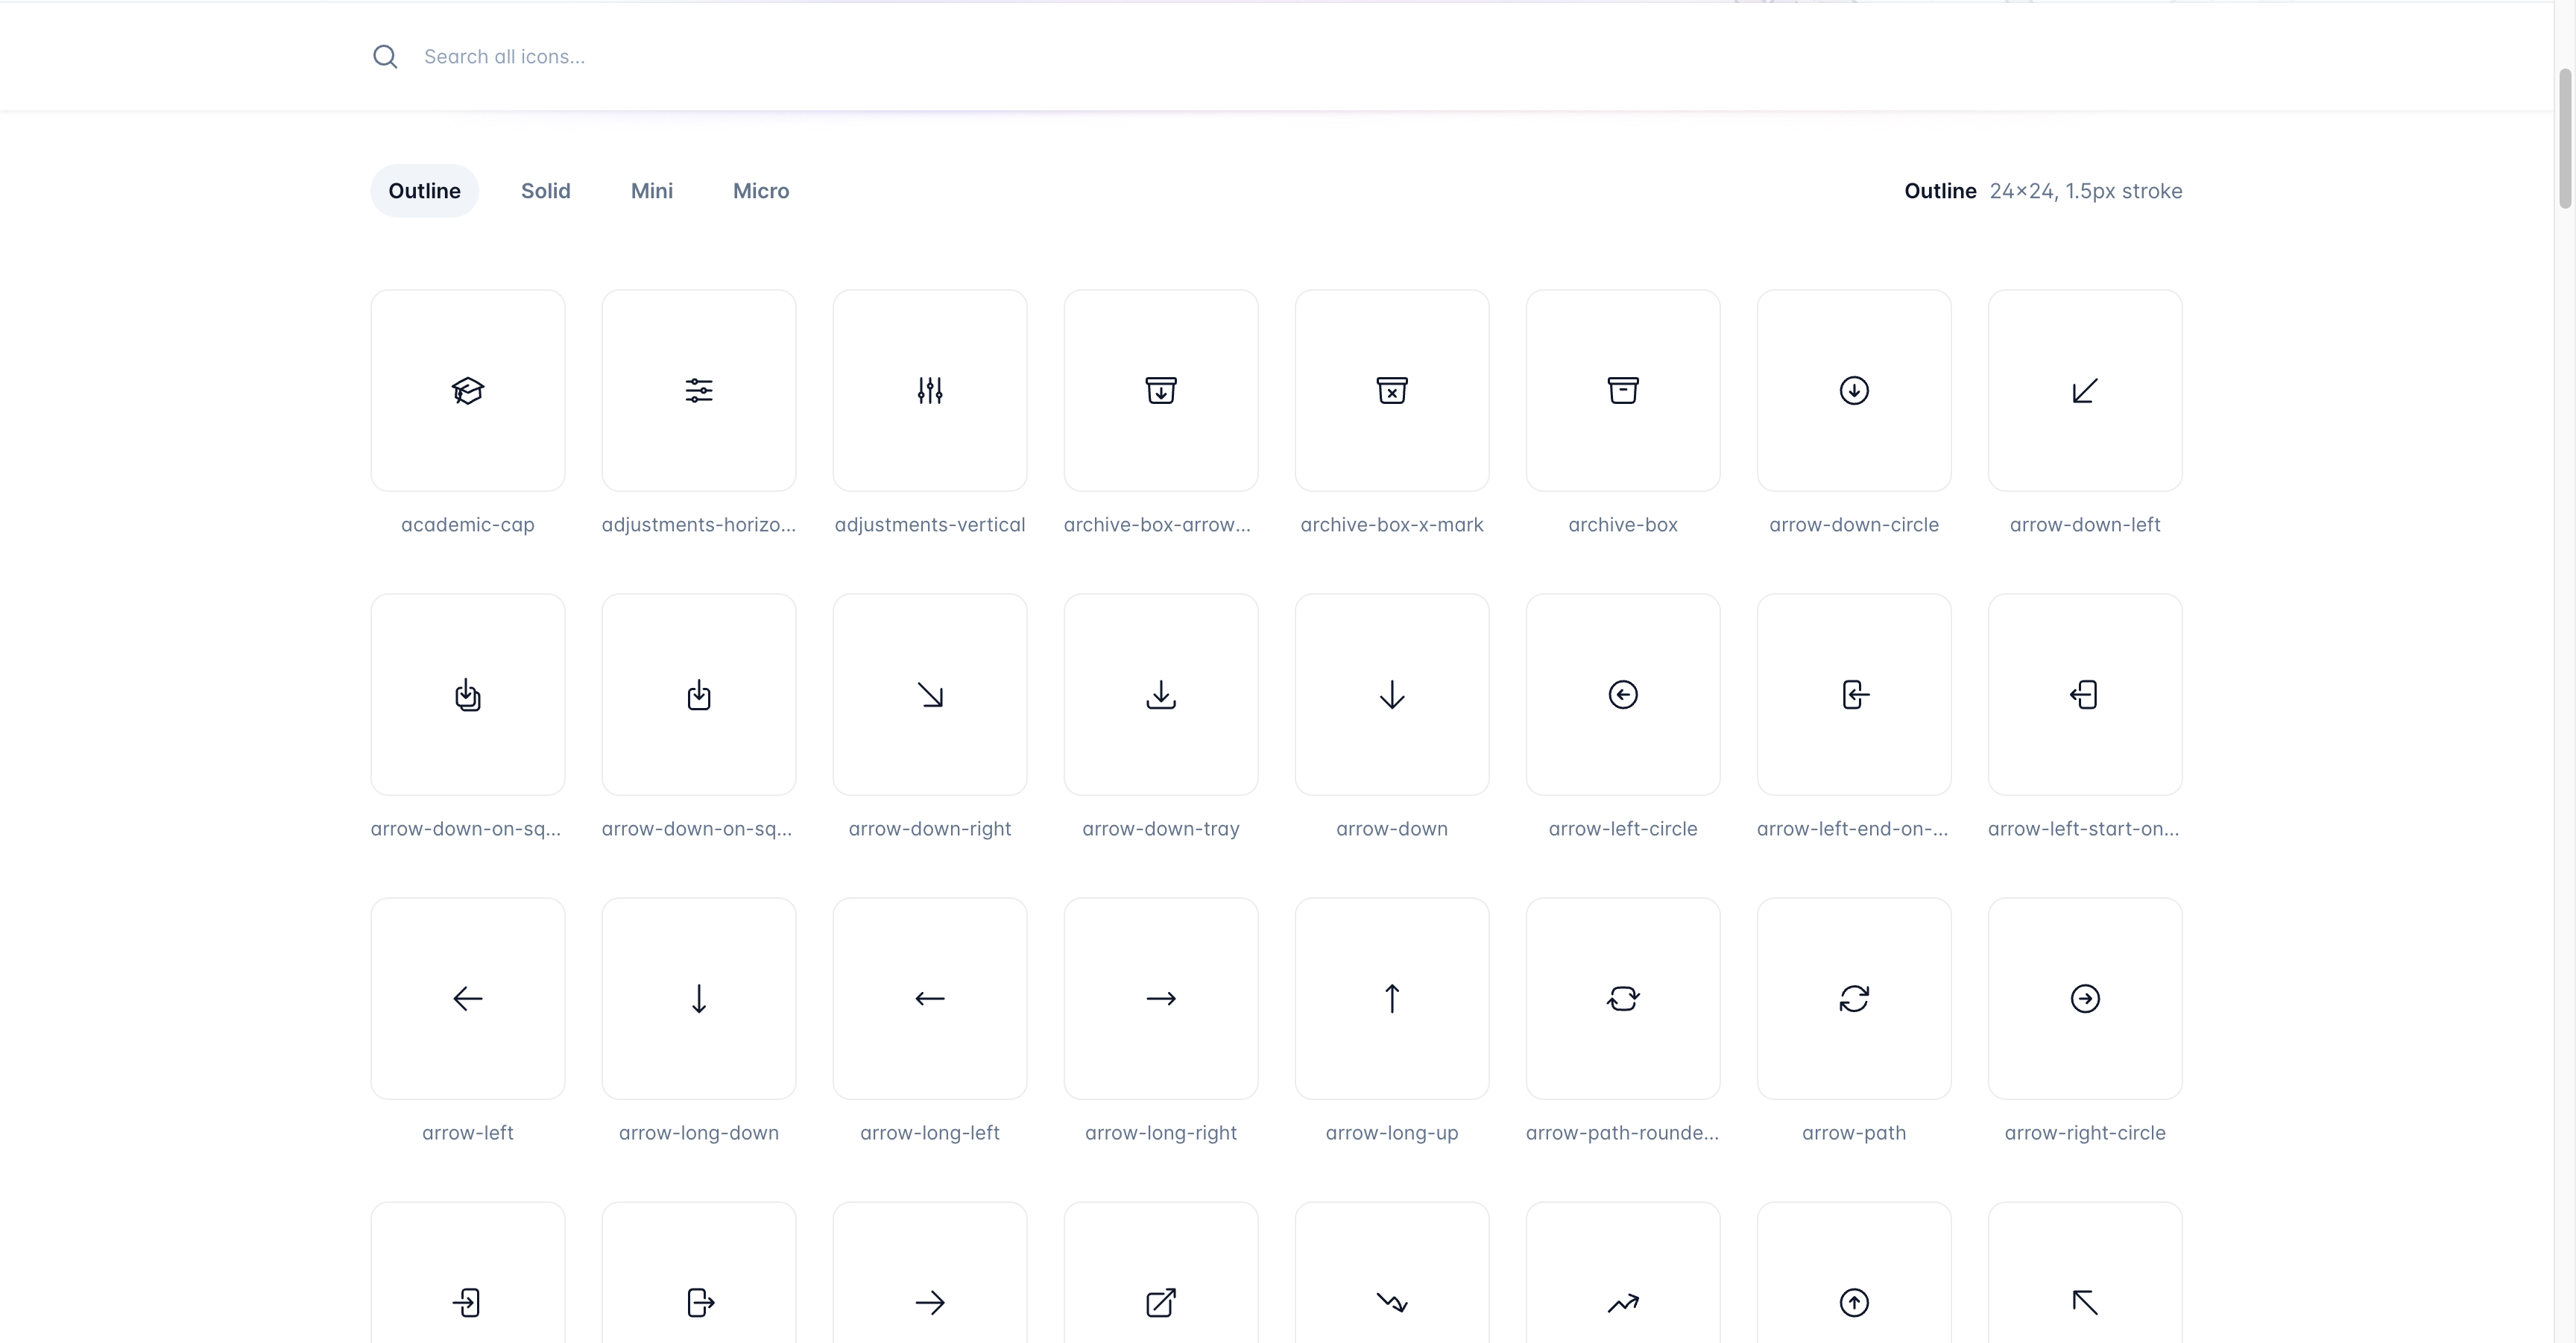Click the arrow-down icon tile

(1392, 694)
